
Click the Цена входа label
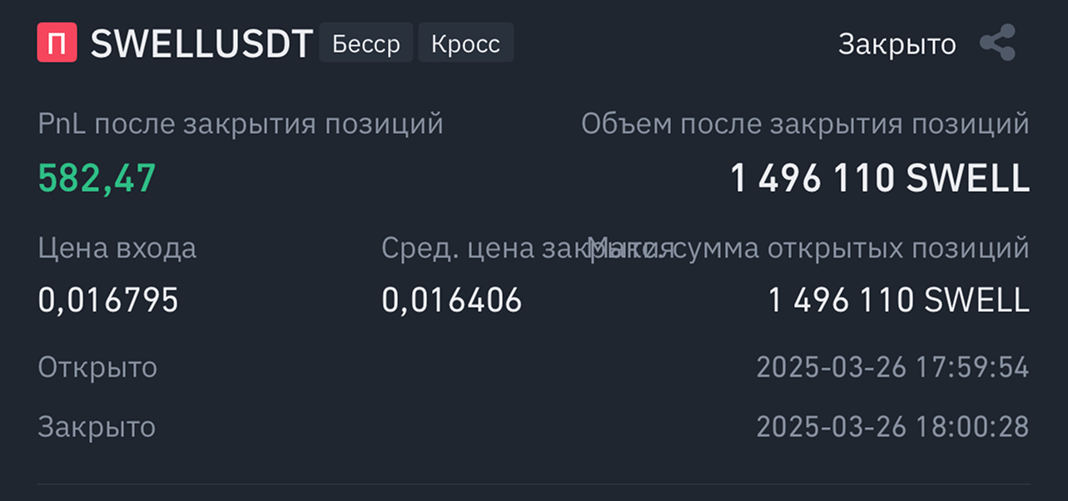point(117,248)
